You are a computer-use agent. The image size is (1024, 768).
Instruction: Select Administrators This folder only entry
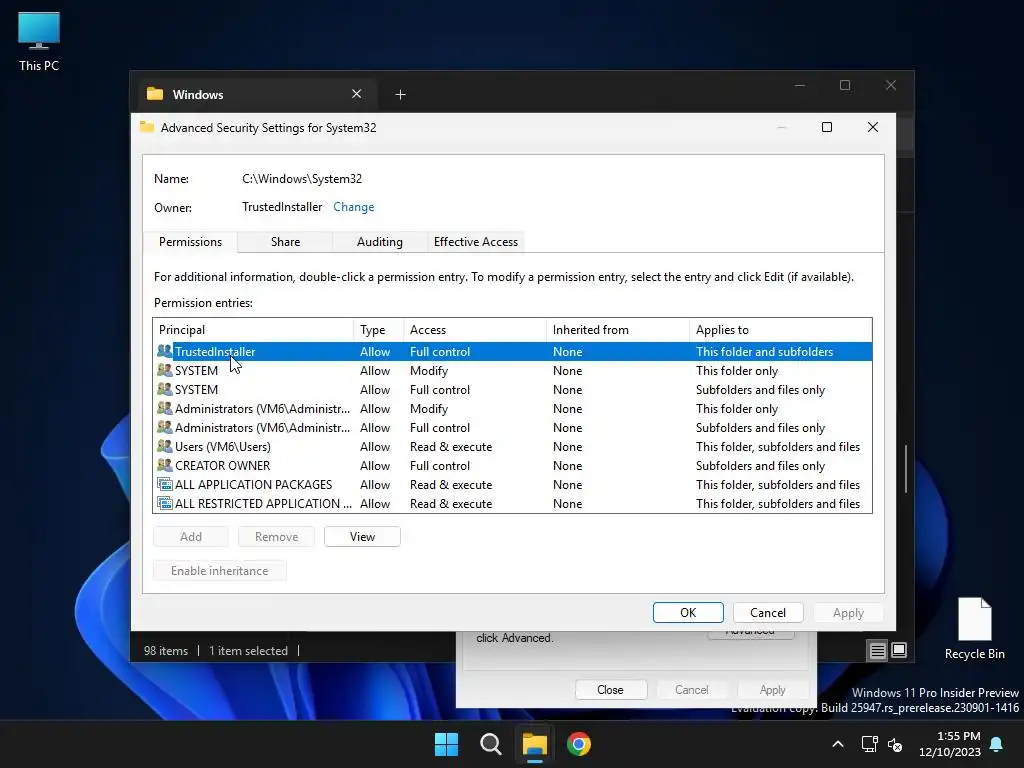pos(513,408)
